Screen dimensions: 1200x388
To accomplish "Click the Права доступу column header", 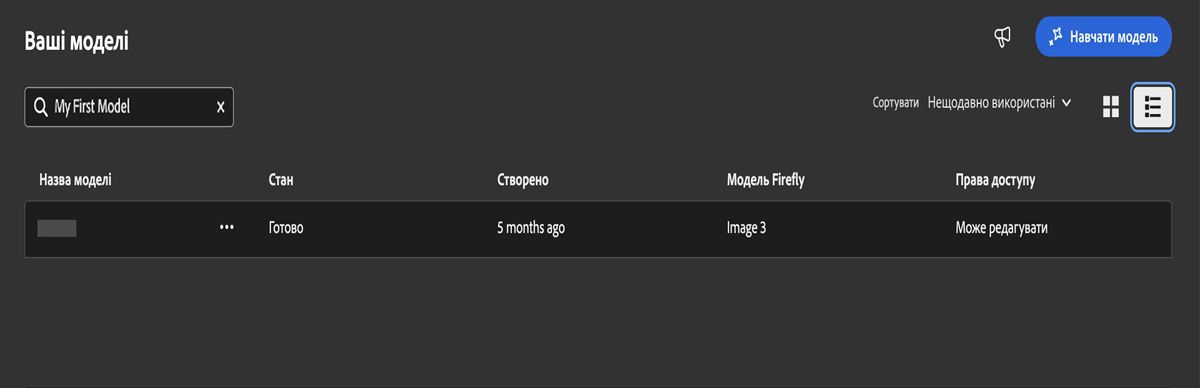I will (995, 180).
